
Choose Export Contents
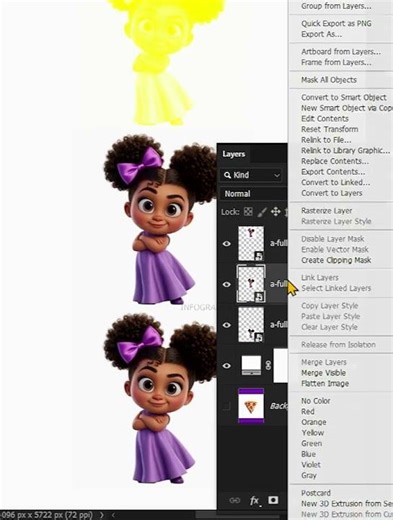333,172
